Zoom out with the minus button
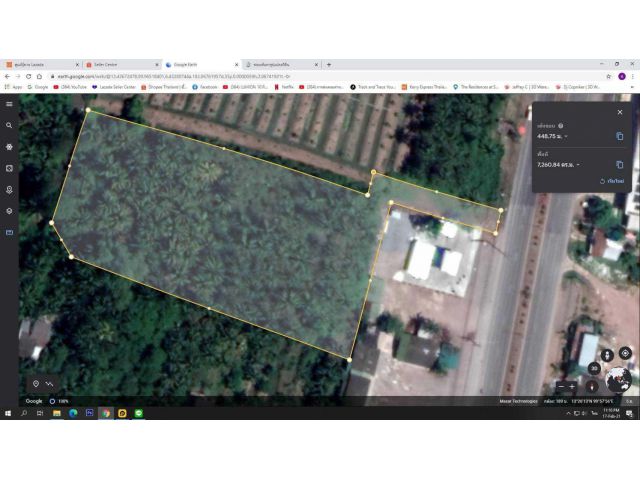The height and width of the screenshot is (480, 640). [561, 386]
